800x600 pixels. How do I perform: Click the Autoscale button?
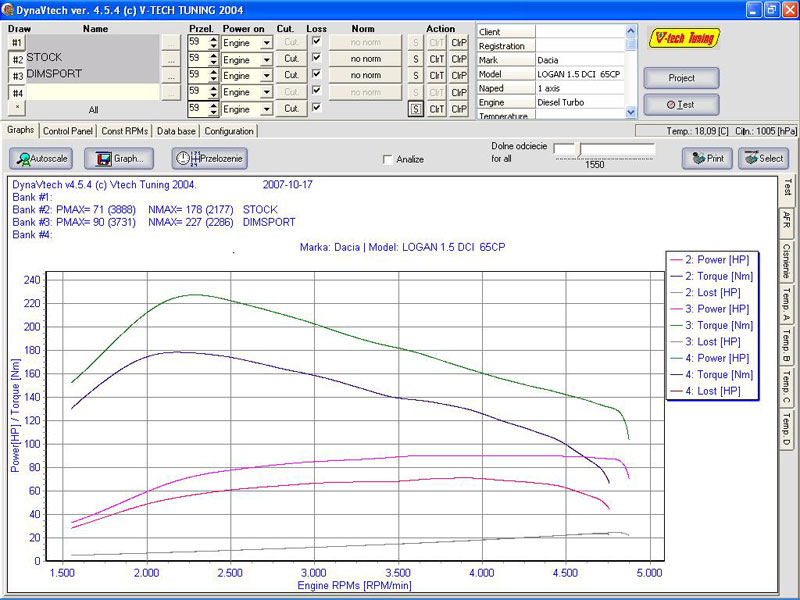coord(41,158)
